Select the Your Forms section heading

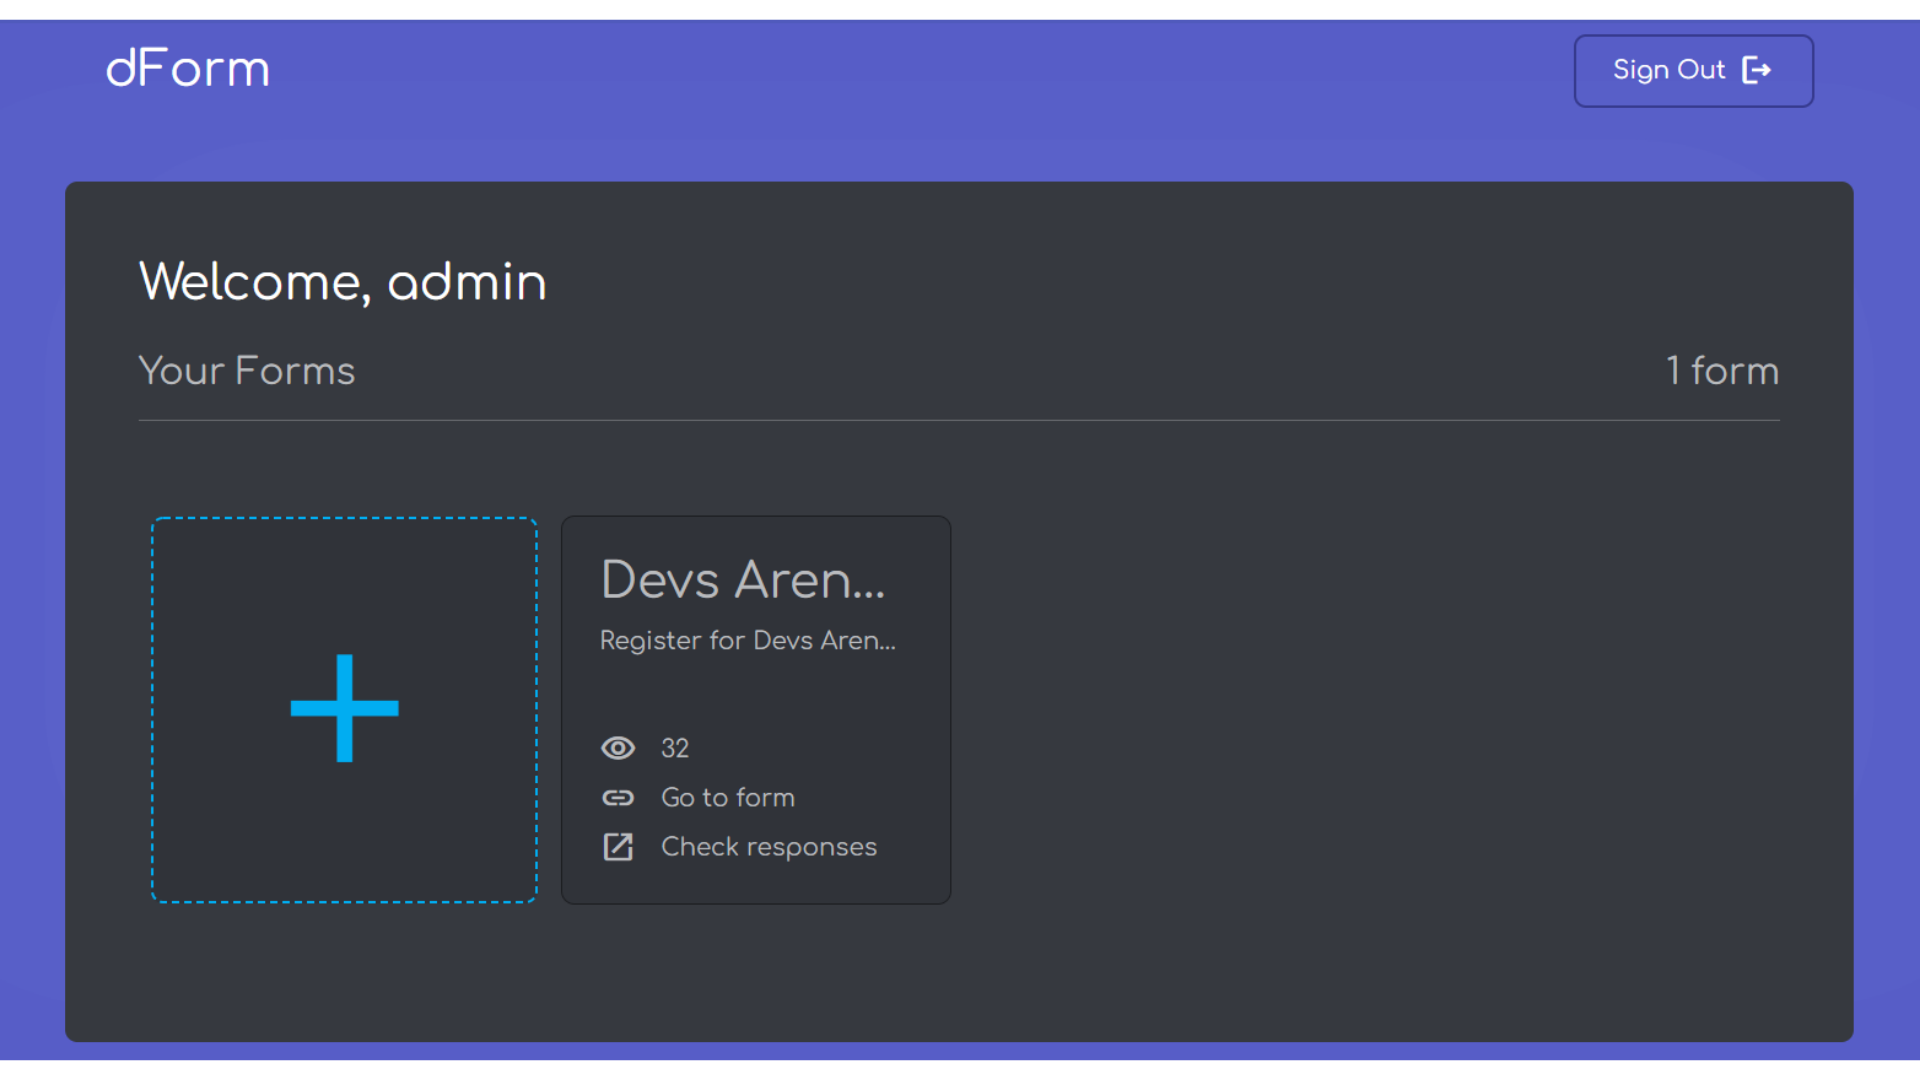(x=246, y=371)
